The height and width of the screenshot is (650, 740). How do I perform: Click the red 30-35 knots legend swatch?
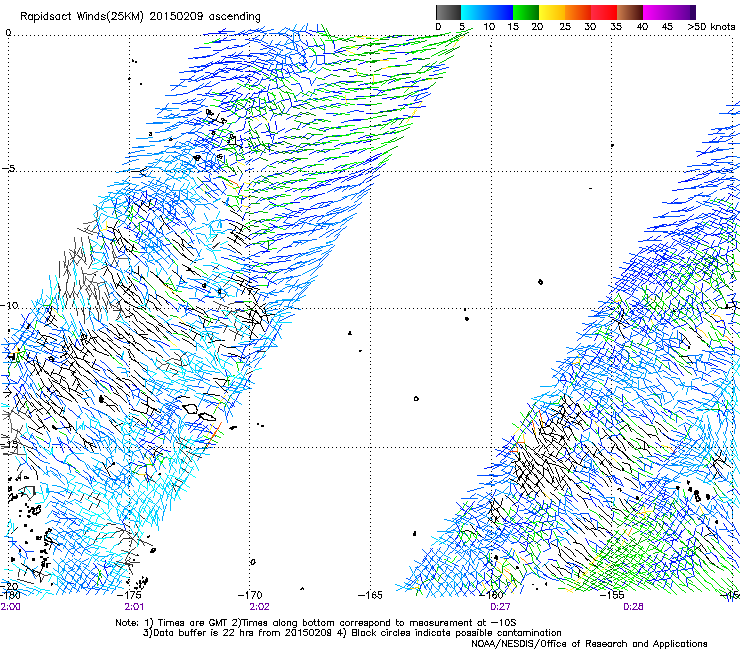(604, 12)
